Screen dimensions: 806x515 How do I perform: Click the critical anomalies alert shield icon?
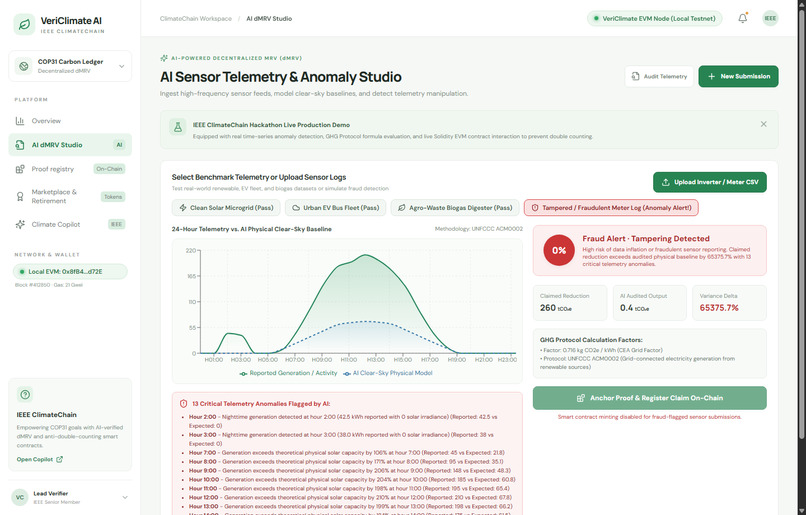pyautogui.click(x=184, y=404)
